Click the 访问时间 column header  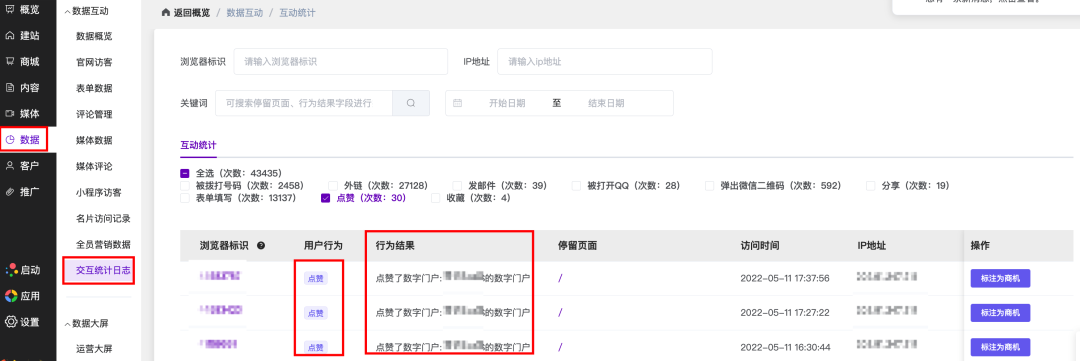[x=760, y=245]
